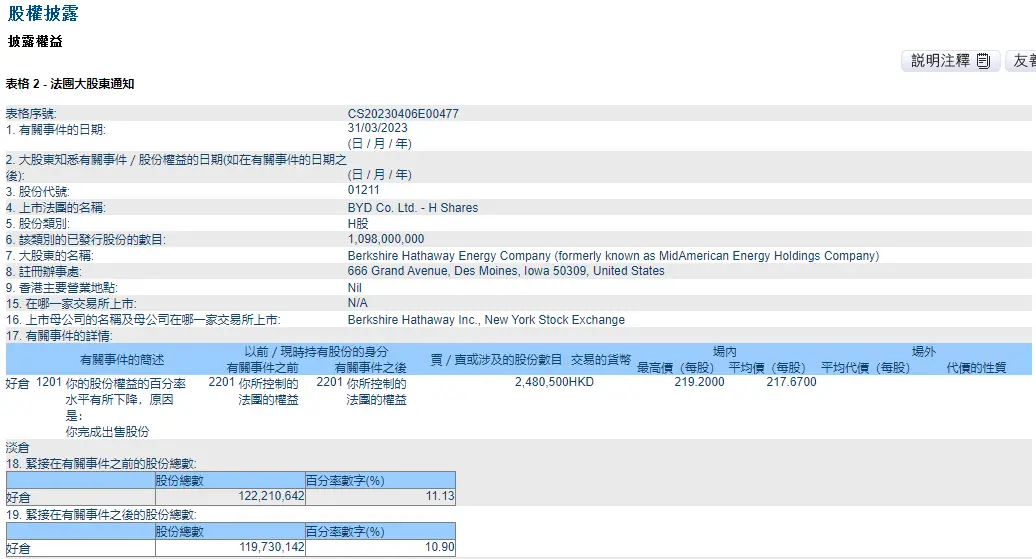
Task: Click the highest price 219.2000
Action: pos(699,382)
